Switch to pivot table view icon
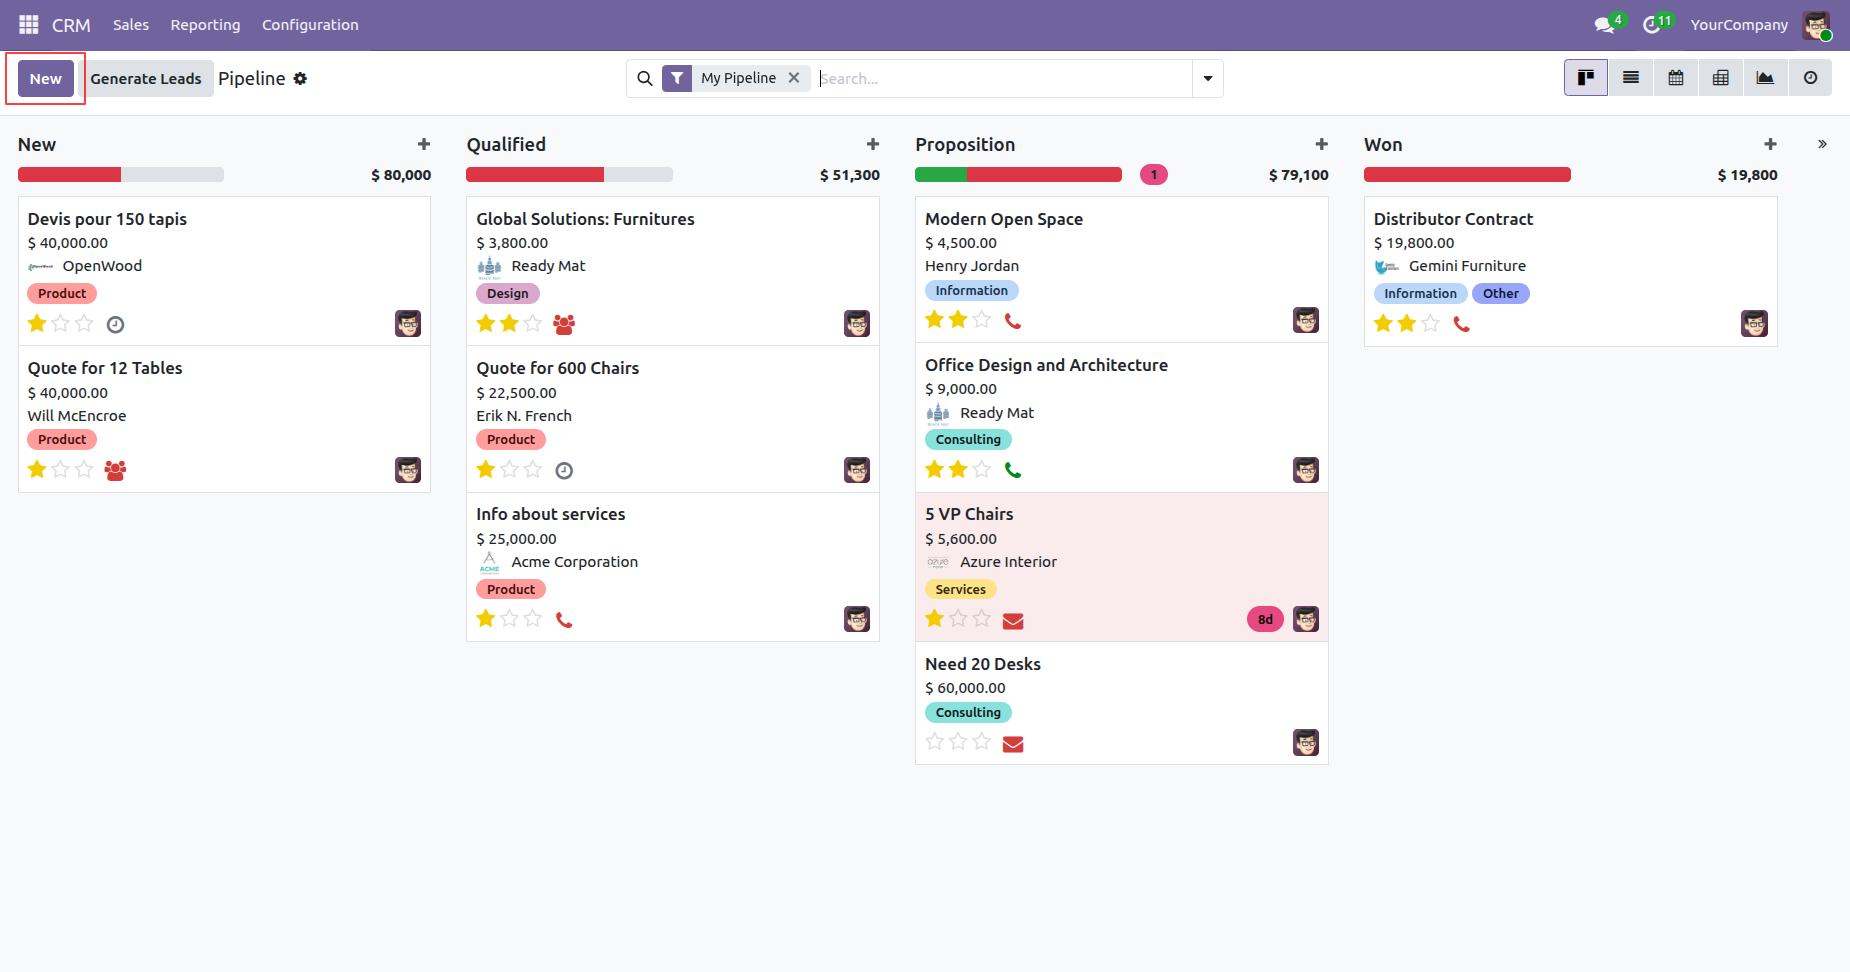 [x=1721, y=78]
